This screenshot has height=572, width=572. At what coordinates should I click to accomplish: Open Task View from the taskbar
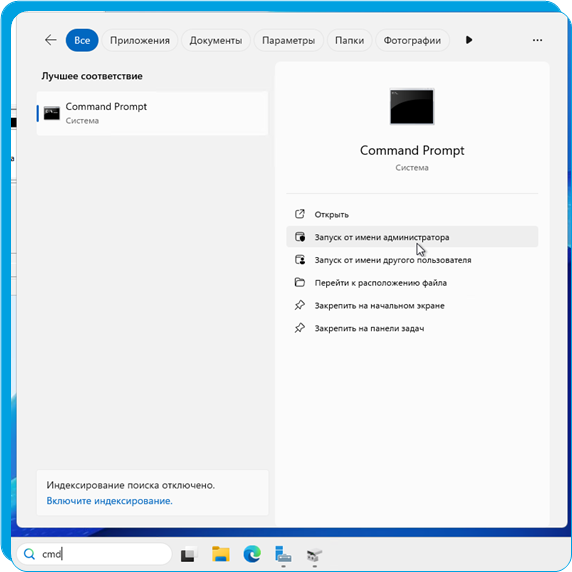point(189,554)
